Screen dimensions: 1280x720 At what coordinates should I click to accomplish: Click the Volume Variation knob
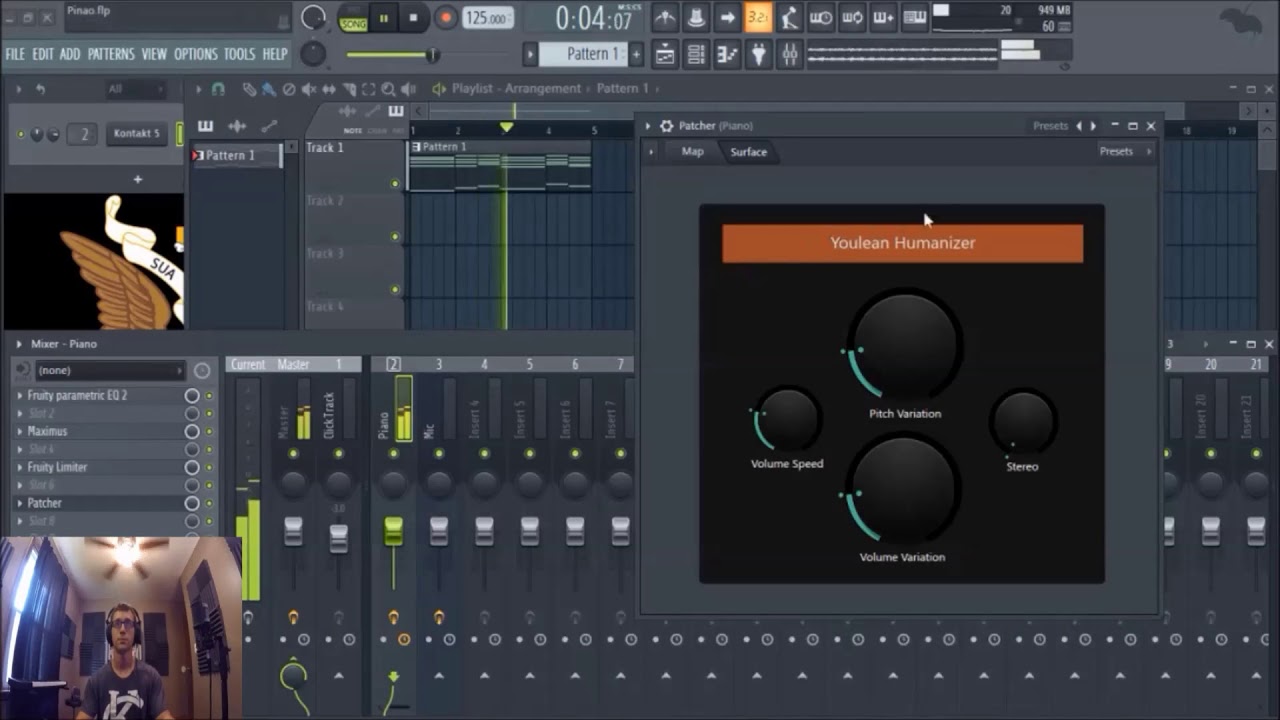pyautogui.click(x=903, y=492)
